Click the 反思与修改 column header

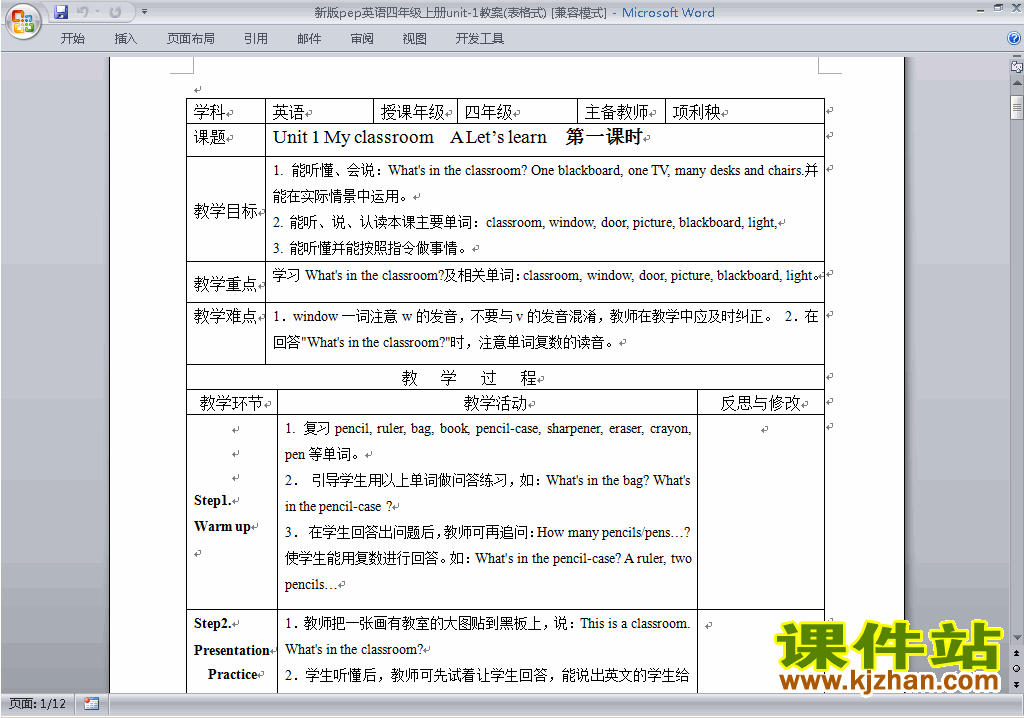point(761,403)
